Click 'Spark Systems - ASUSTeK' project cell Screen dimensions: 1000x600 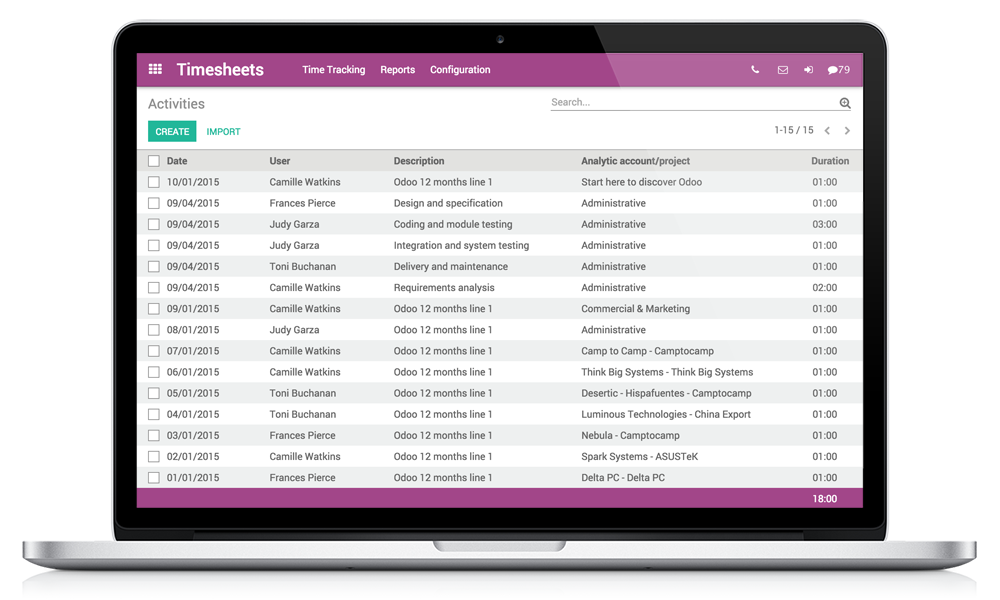coord(640,457)
